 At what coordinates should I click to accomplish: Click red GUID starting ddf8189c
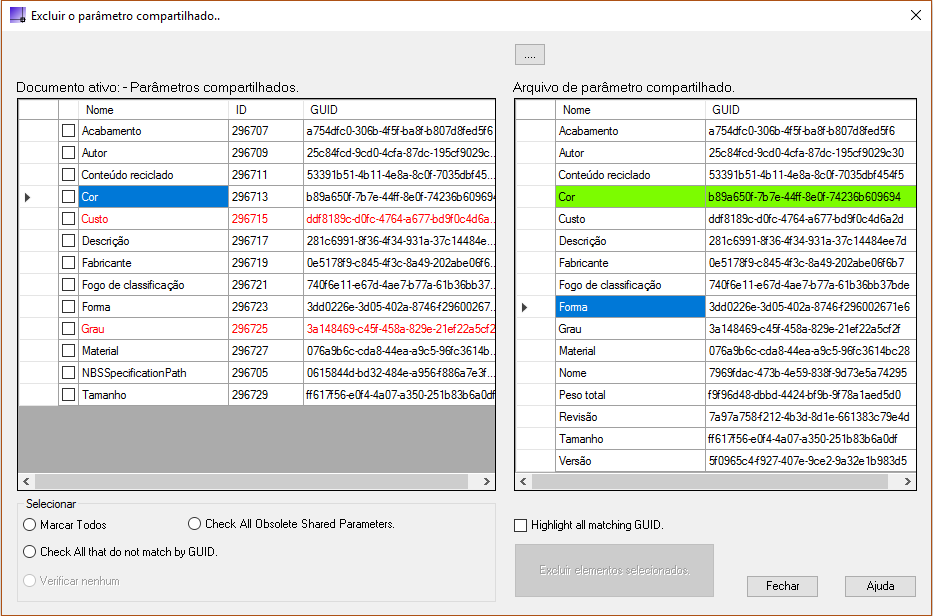399,219
